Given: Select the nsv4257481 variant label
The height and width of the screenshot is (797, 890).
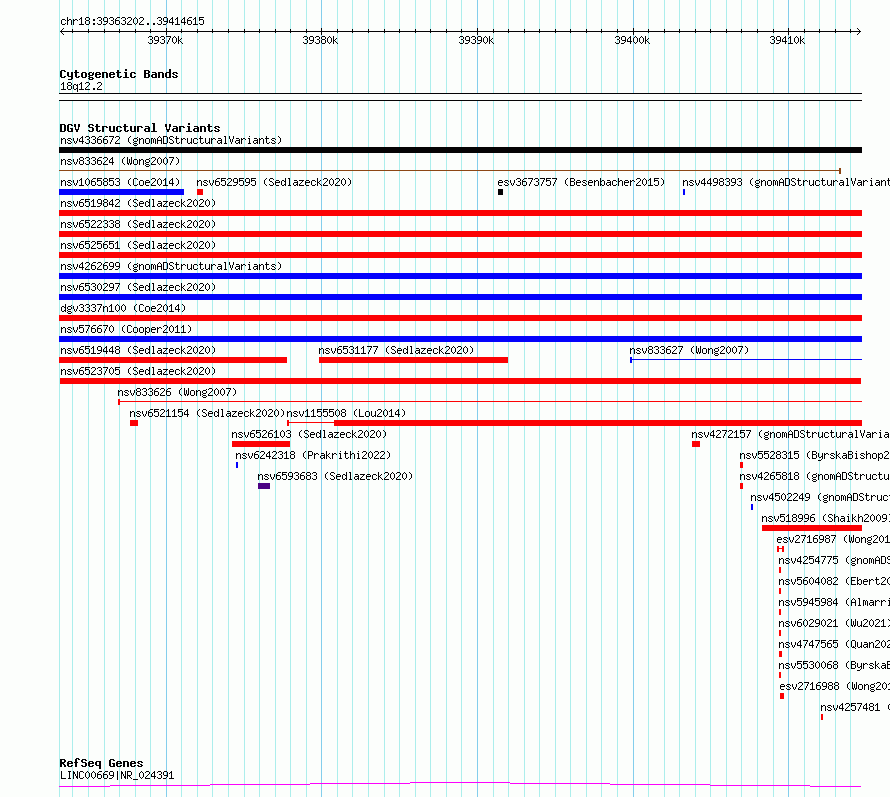Looking at the screenshot, I should point(855,707).
